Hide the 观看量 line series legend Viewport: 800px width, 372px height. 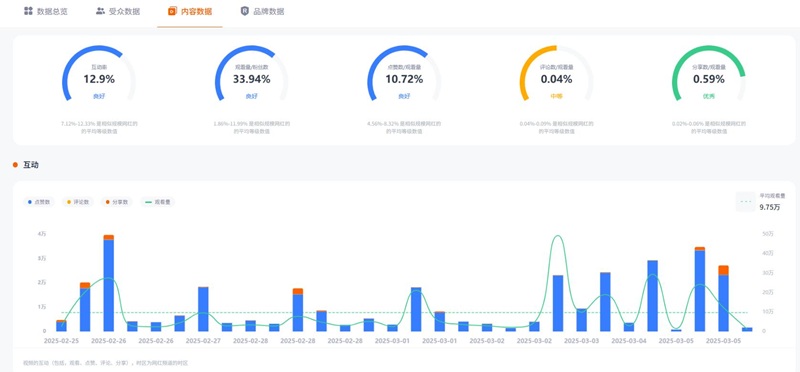click(158, 202)
